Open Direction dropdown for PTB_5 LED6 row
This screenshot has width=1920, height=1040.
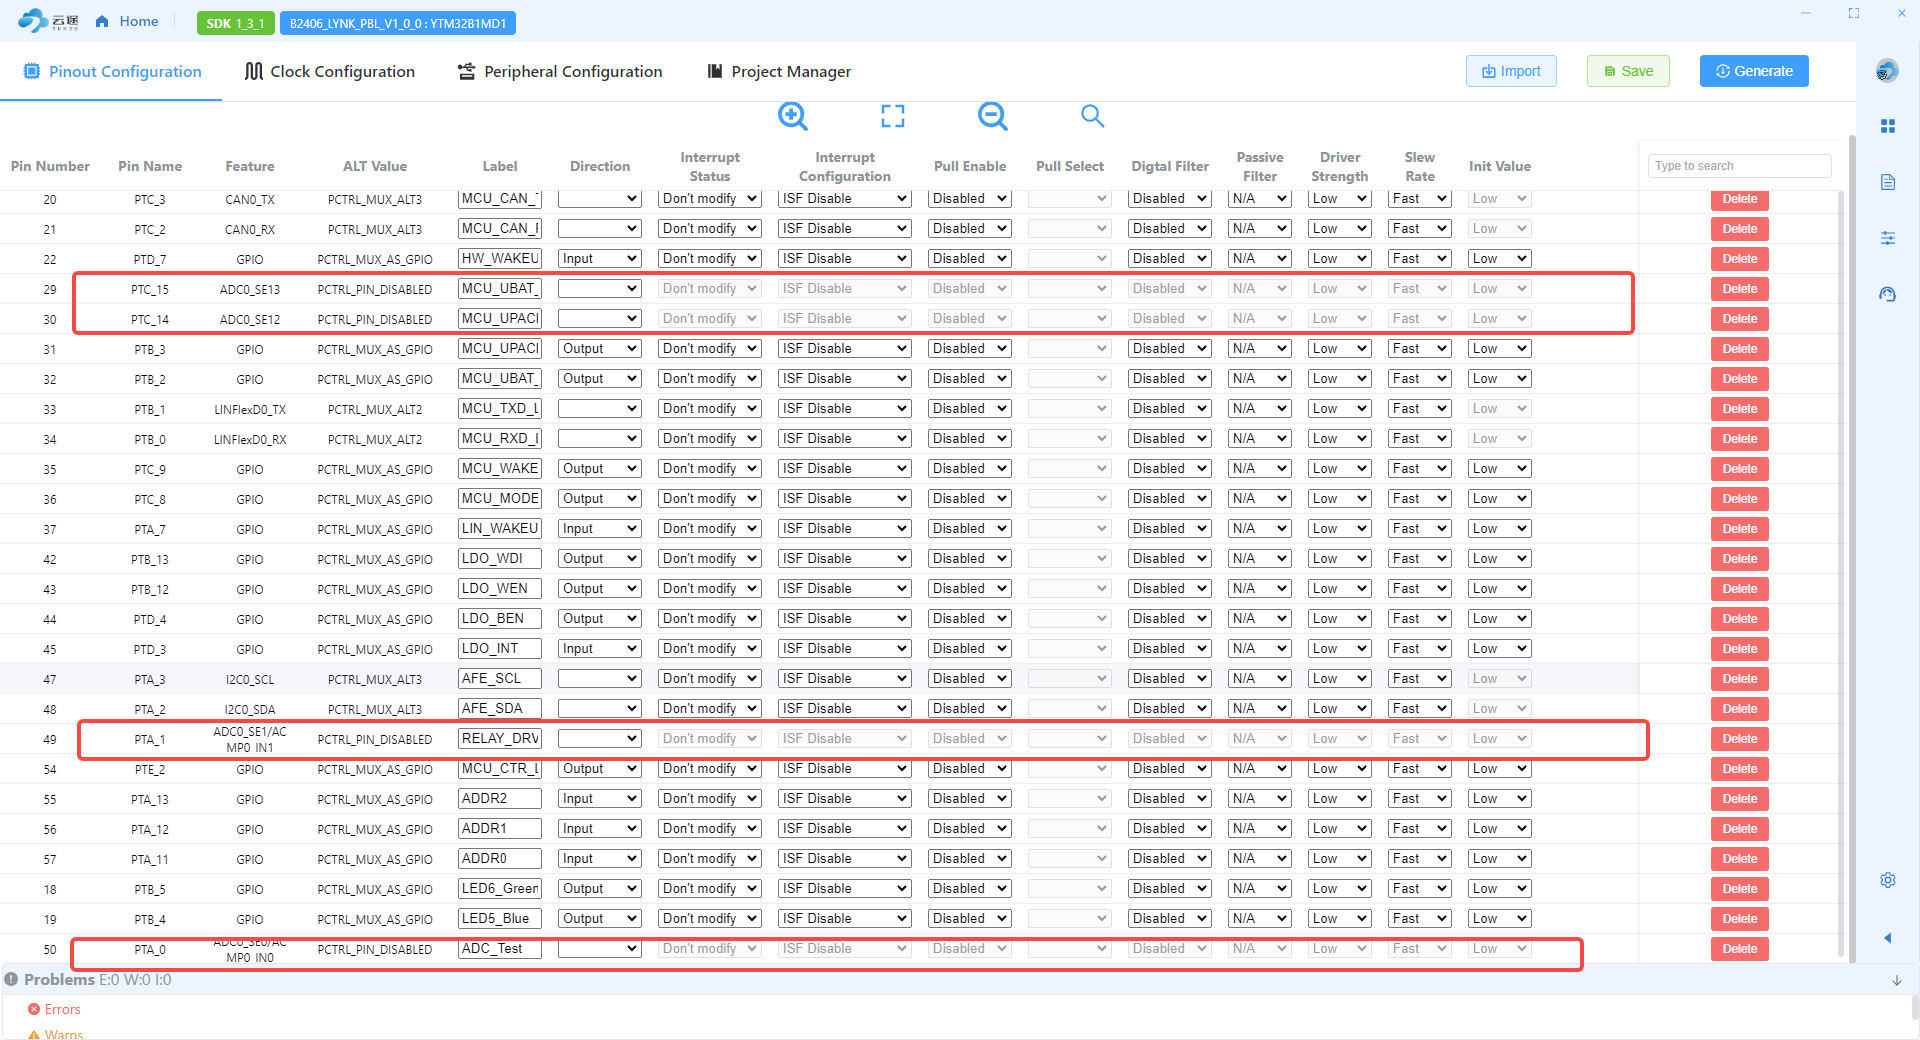[x=599, y=889]
